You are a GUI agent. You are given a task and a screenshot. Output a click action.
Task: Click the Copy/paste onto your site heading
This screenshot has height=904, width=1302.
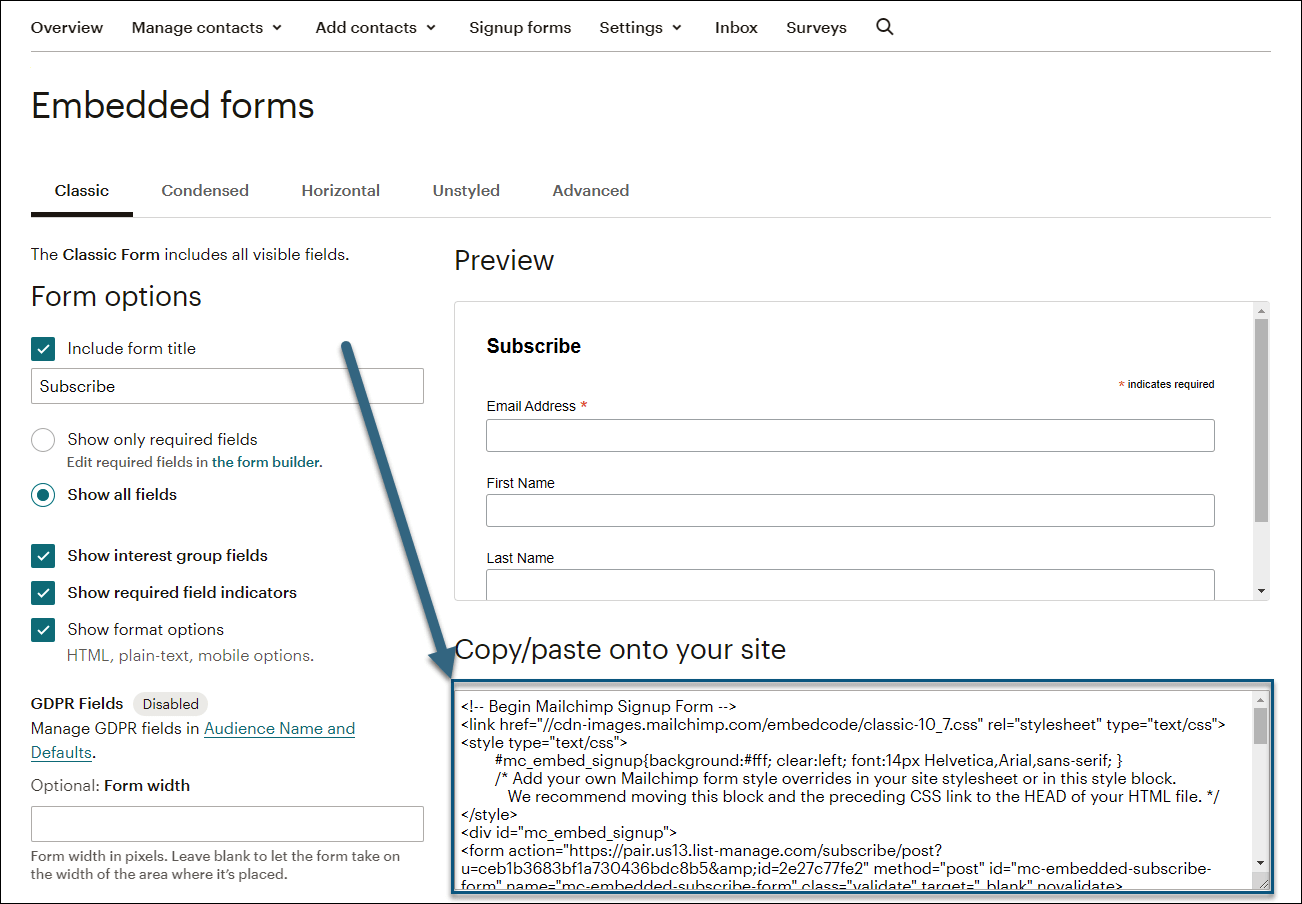620,650
